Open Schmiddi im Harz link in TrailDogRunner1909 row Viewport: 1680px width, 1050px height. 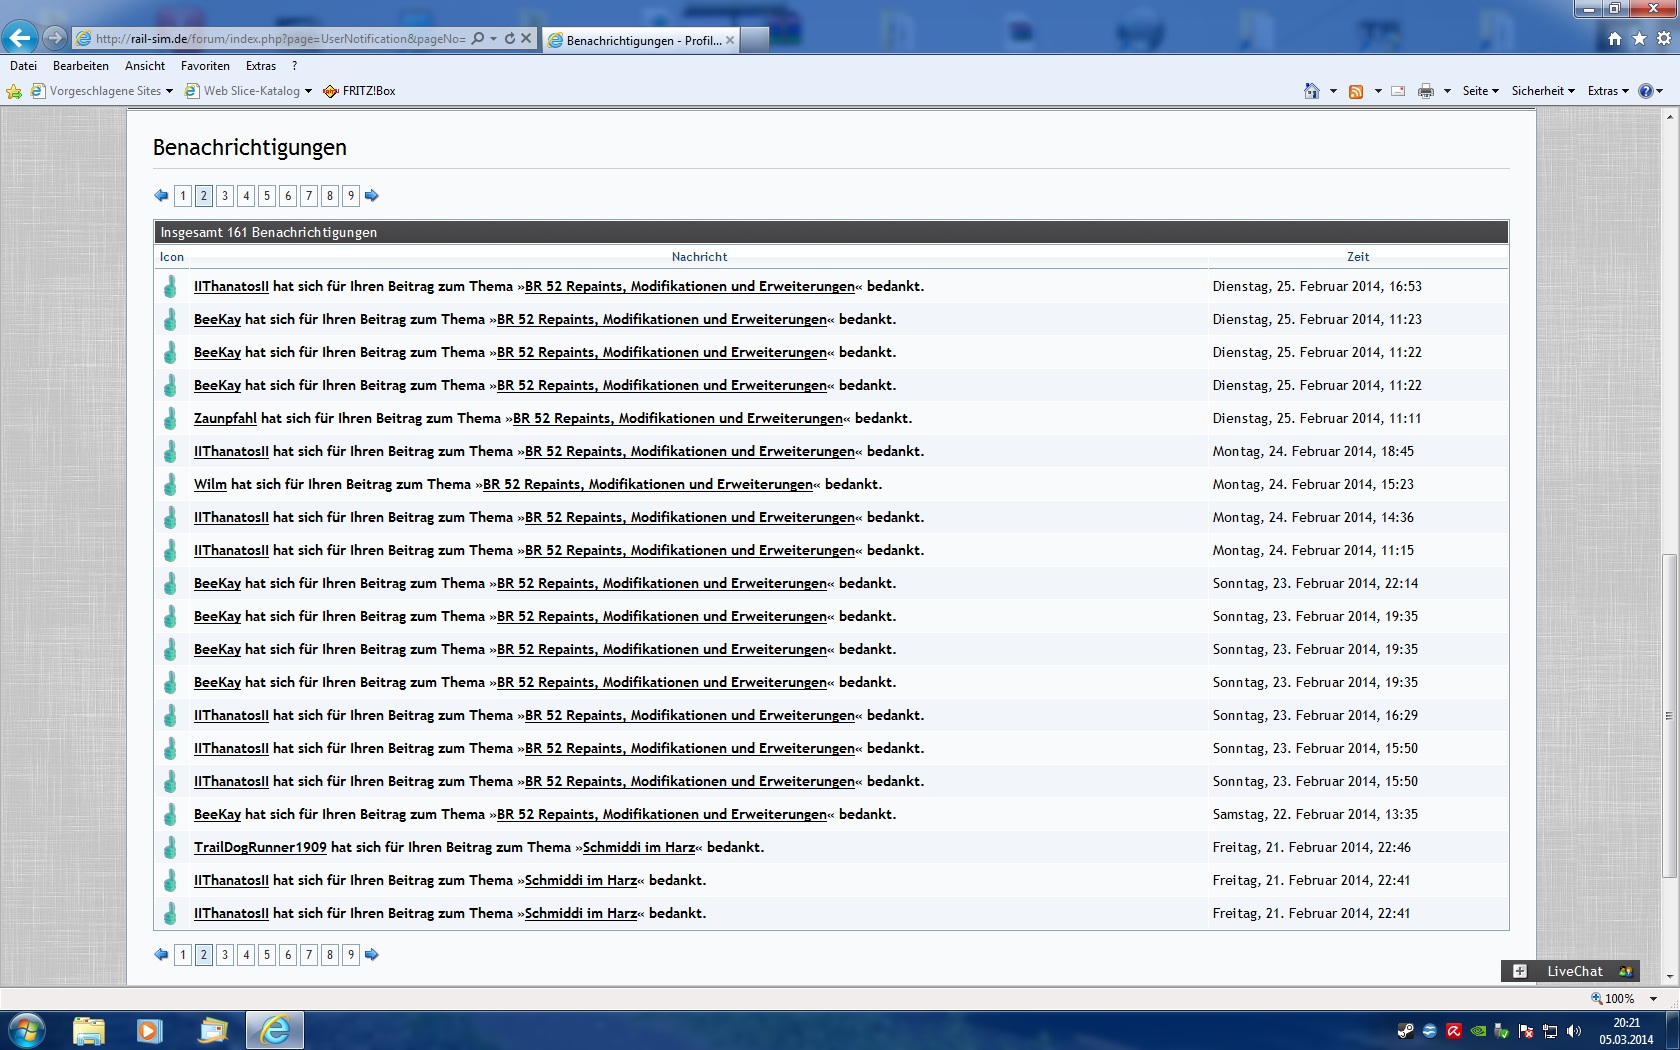point(639,847)
